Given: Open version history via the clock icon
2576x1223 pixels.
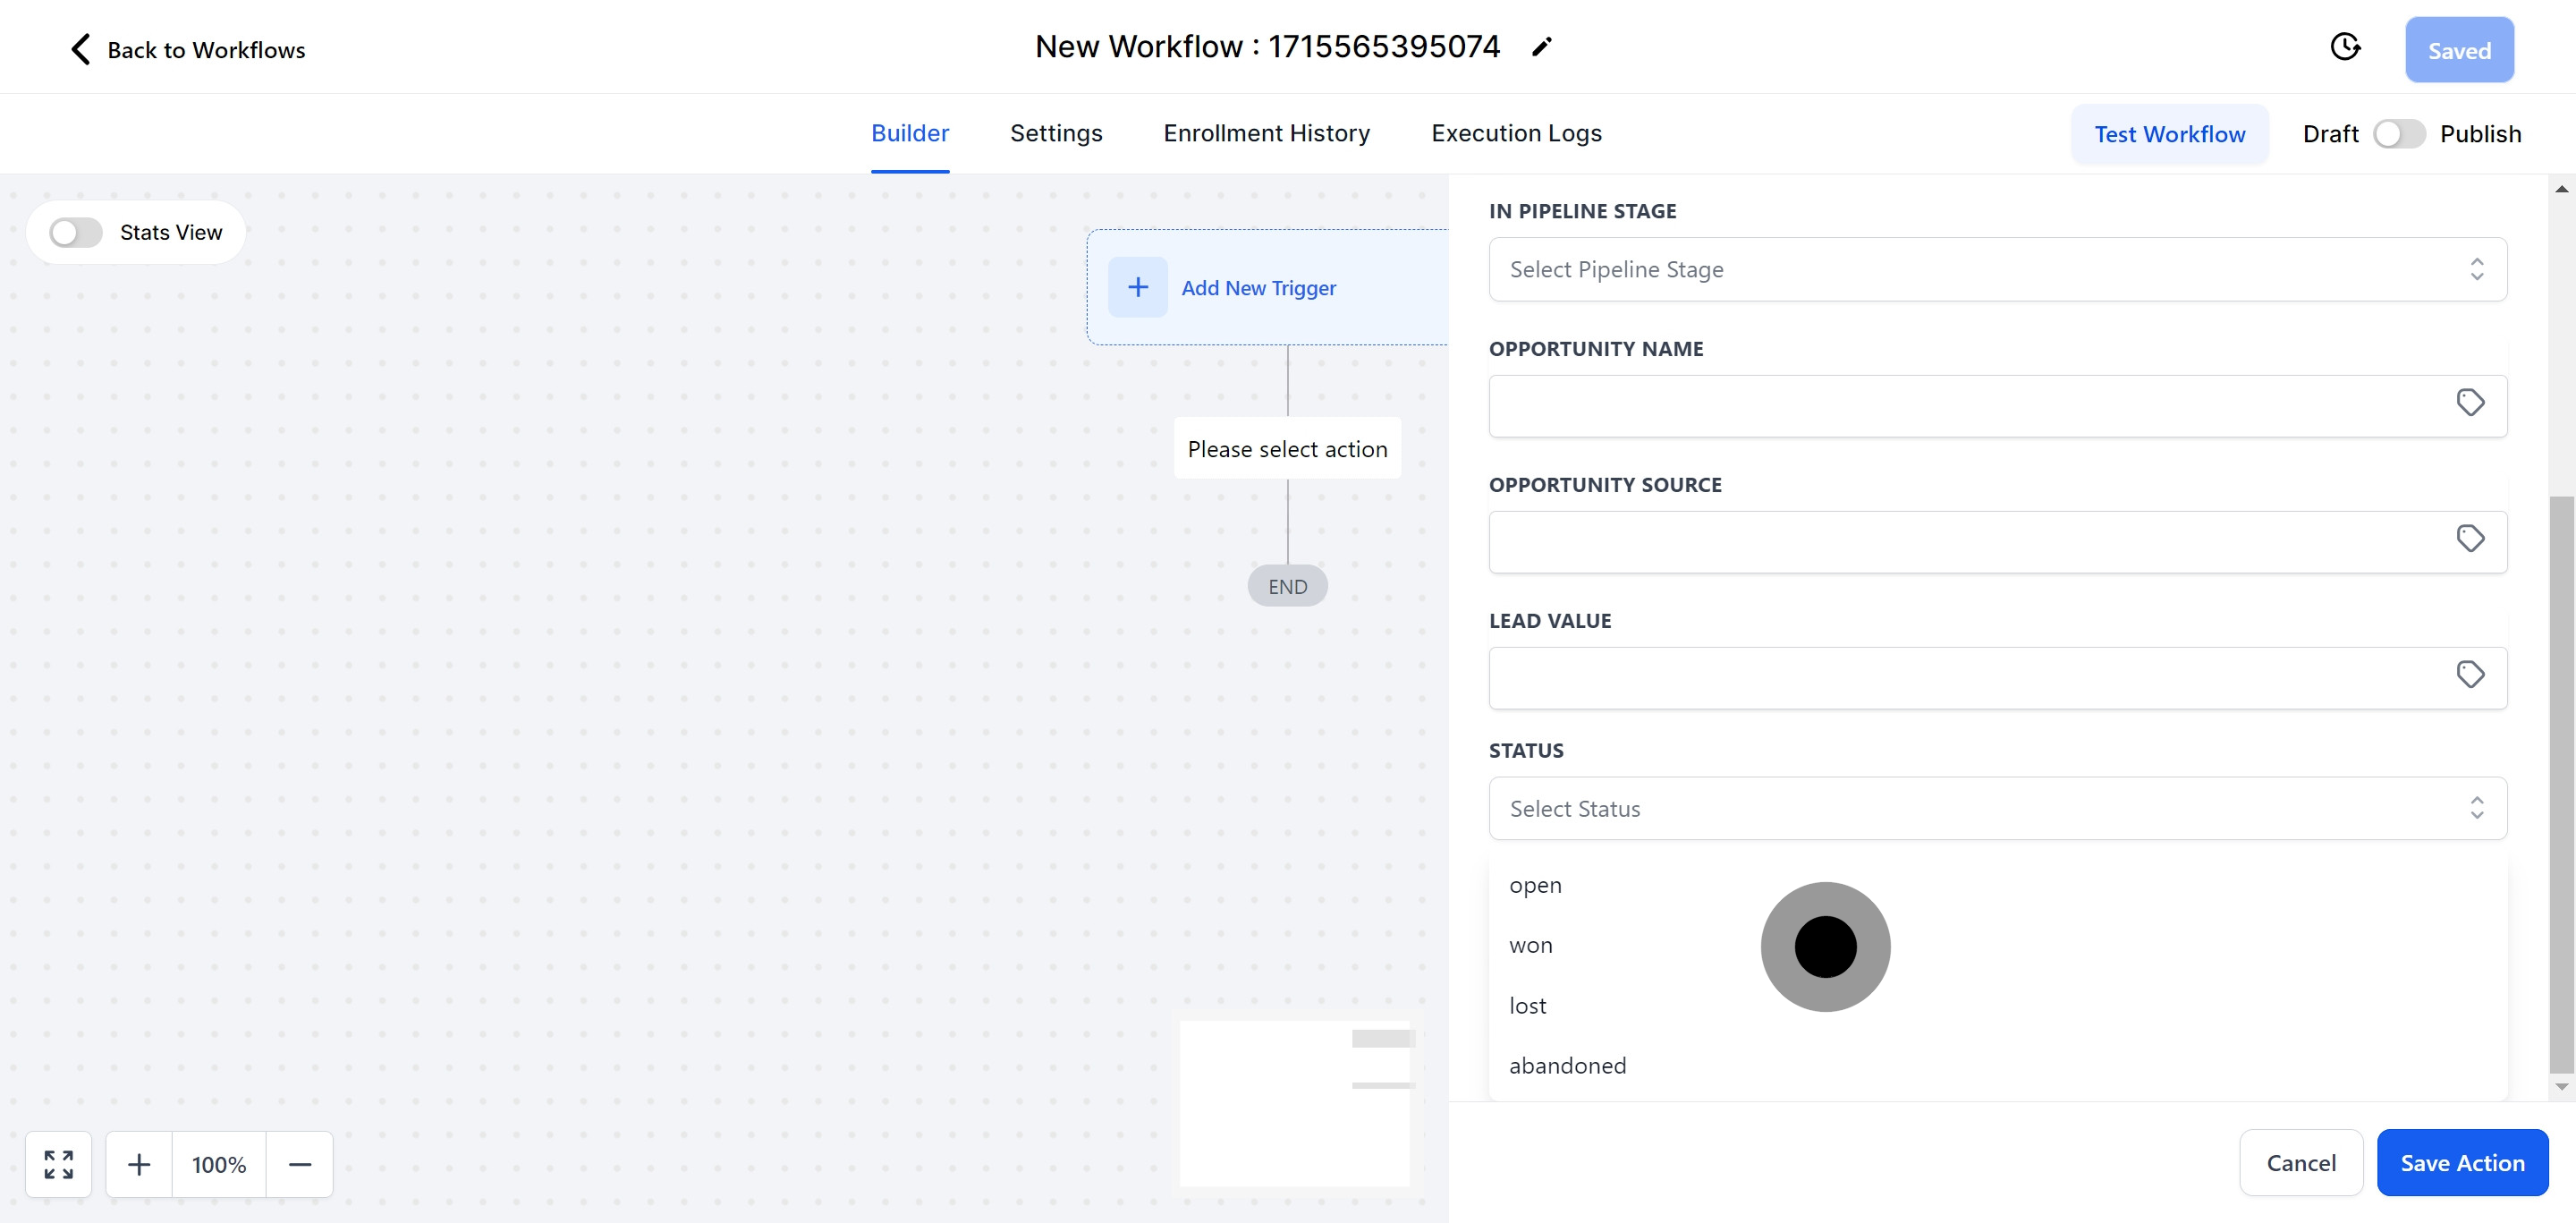Looking at the screenshot, I should [x=2346, y=46].
